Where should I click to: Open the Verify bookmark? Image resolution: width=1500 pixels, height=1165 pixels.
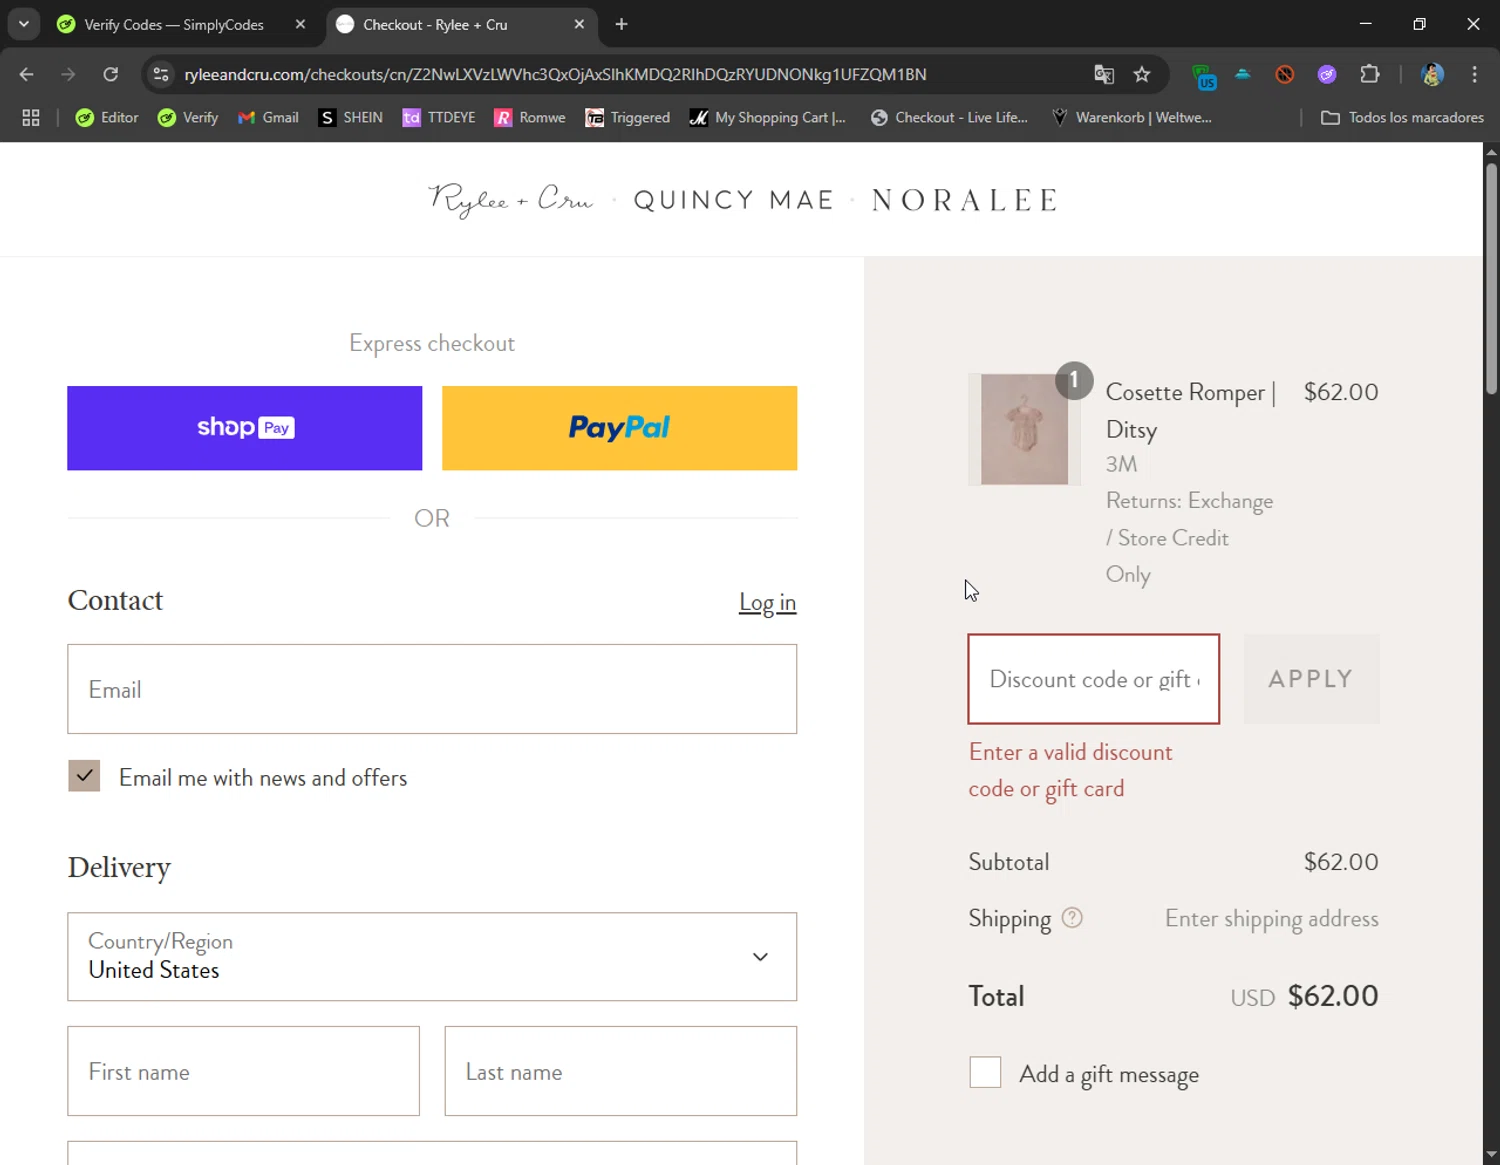coord(188,117)
